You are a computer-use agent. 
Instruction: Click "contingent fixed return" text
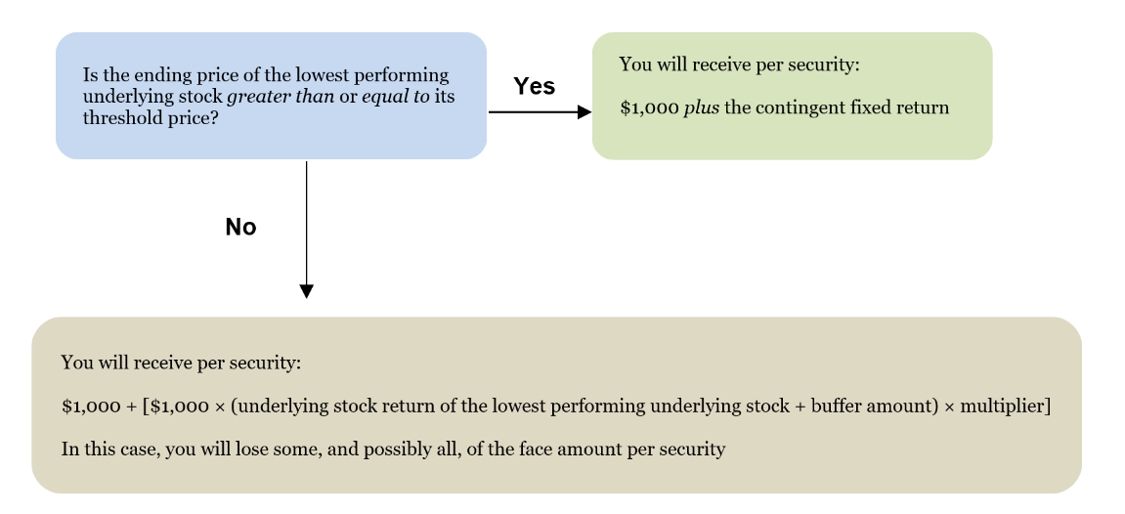pos(837,108)
